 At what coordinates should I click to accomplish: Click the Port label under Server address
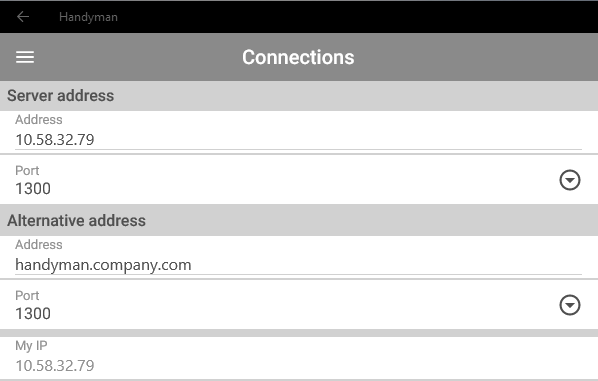click(27, 170)
